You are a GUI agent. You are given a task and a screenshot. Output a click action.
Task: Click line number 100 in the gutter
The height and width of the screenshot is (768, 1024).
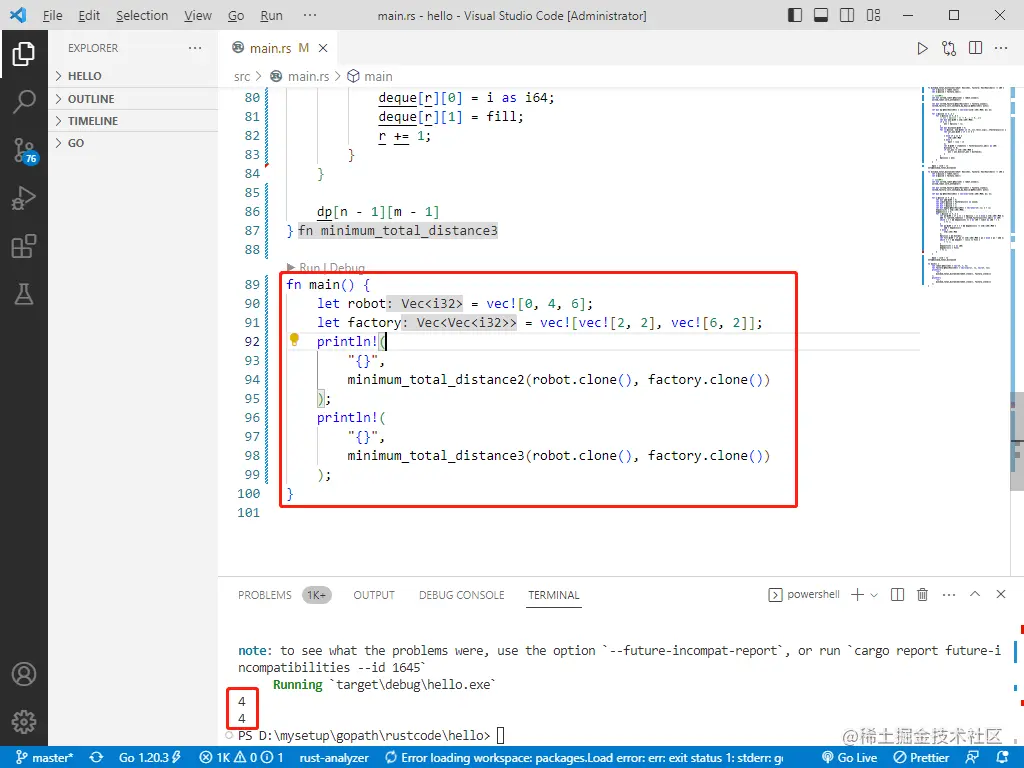pyautogui.click(x=248, y=494)
